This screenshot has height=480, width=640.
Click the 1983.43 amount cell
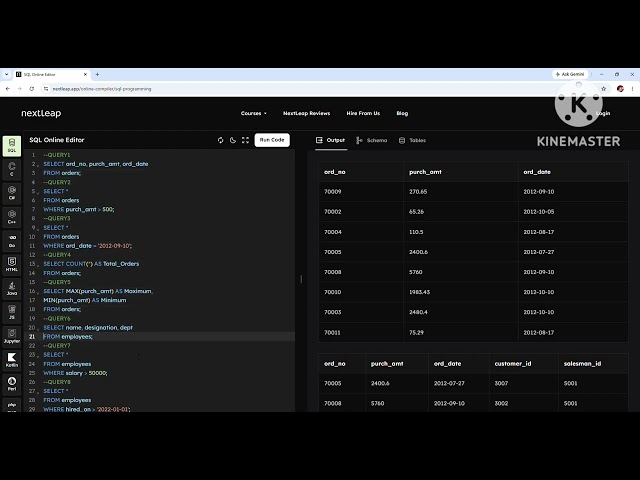tap(420, 292)
